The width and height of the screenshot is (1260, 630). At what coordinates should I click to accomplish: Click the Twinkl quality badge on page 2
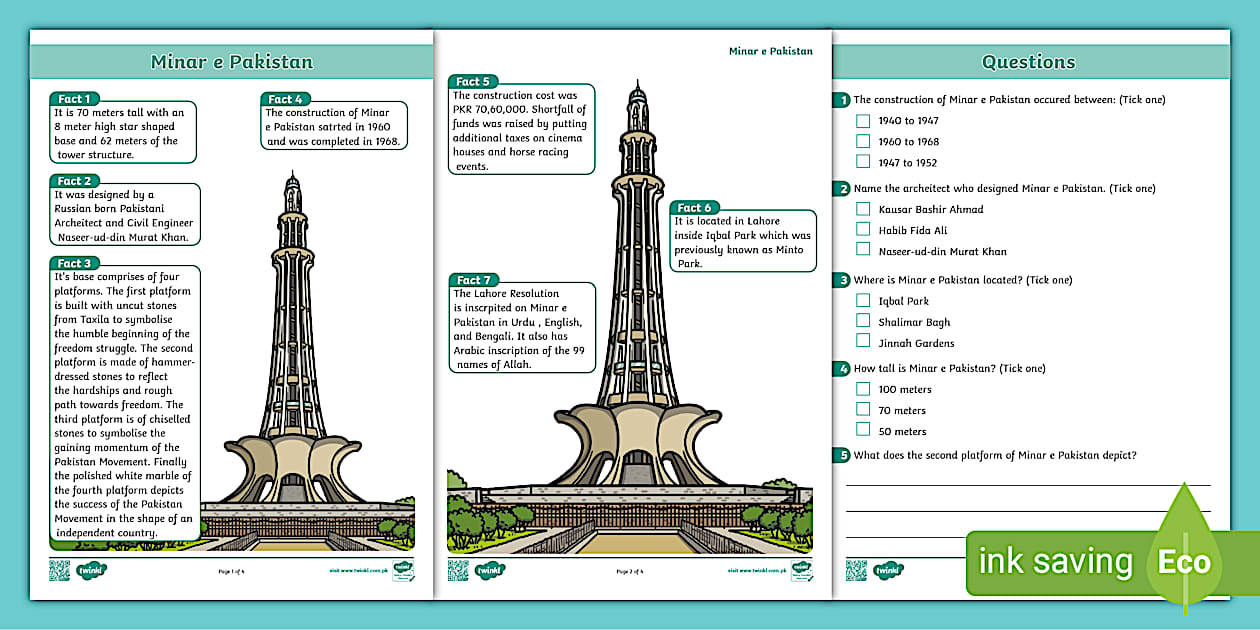800,571
